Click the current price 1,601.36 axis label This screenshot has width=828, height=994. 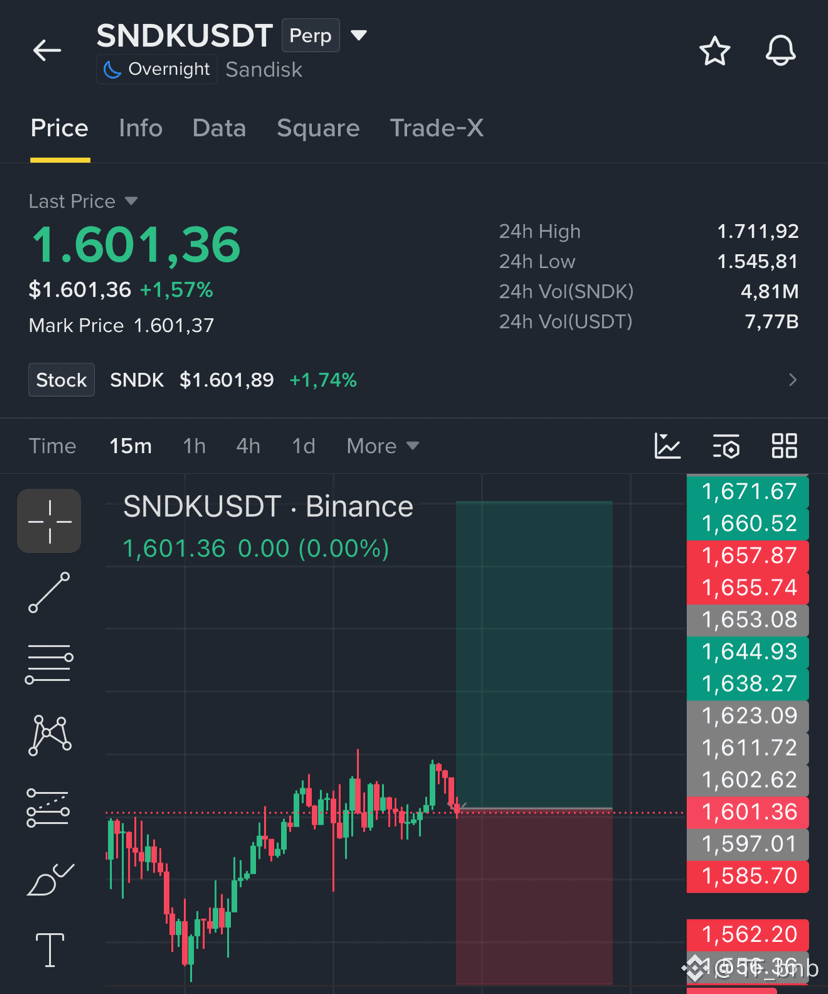[x=748, y=812]
